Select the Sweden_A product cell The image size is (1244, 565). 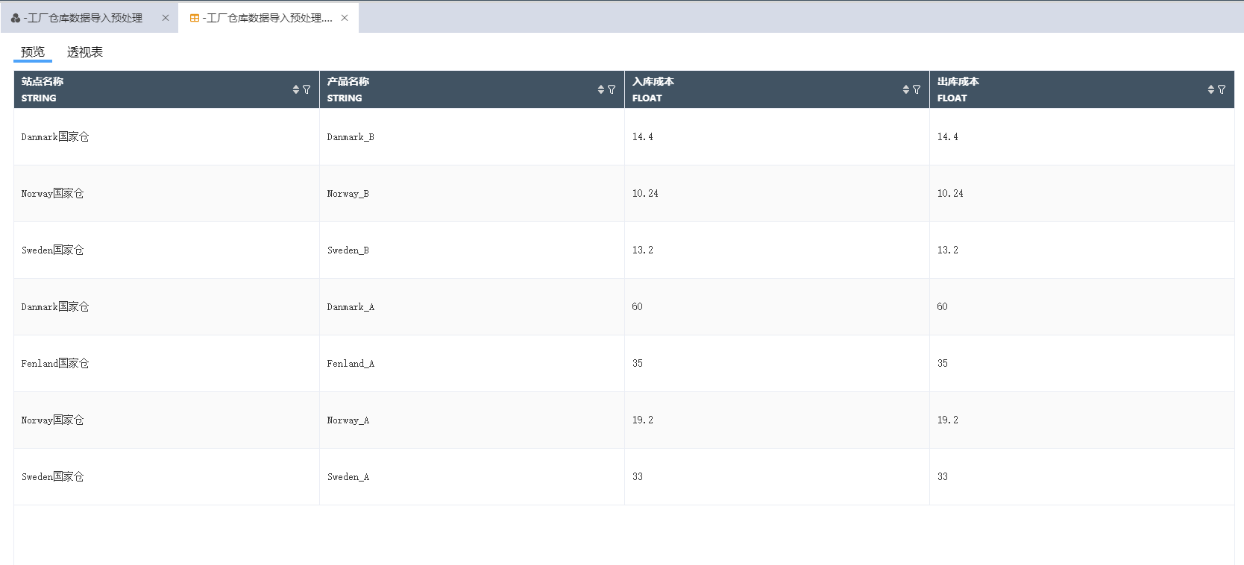pos(472,477)
